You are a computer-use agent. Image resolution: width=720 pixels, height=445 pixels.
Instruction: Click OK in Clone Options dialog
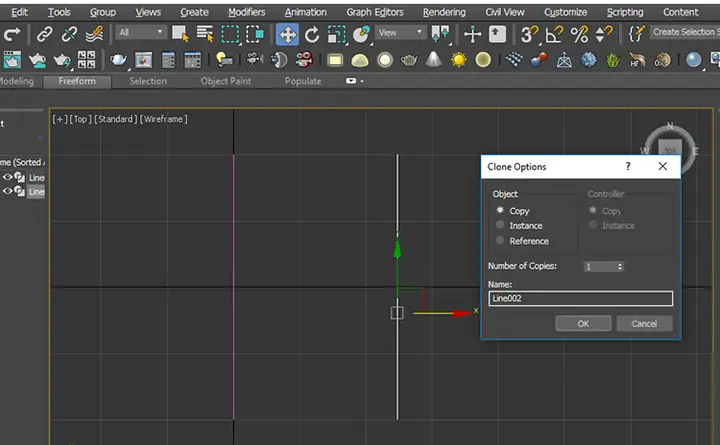click(583, 323)
